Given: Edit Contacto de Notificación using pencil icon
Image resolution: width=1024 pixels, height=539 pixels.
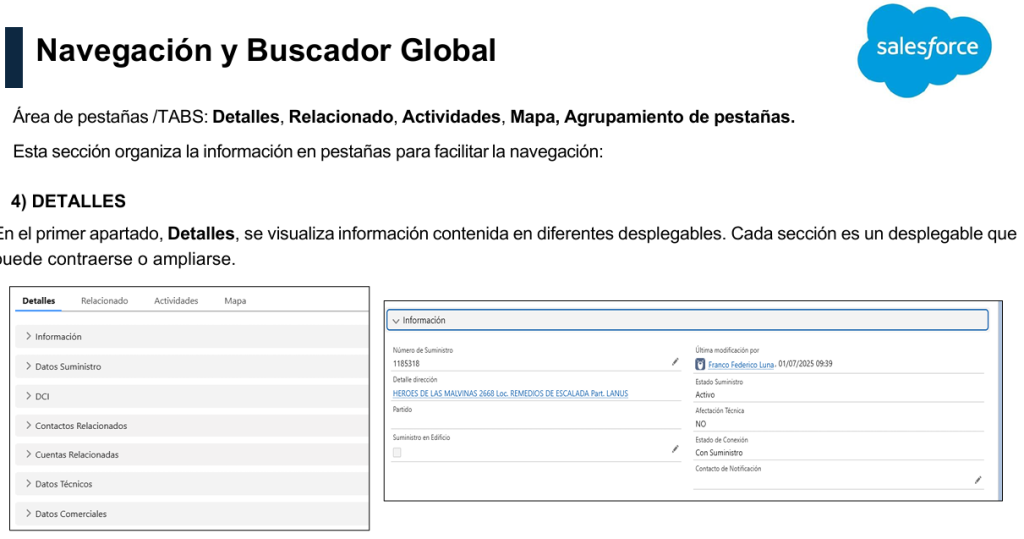Looking at the screenshot, I should coord(977,480).
